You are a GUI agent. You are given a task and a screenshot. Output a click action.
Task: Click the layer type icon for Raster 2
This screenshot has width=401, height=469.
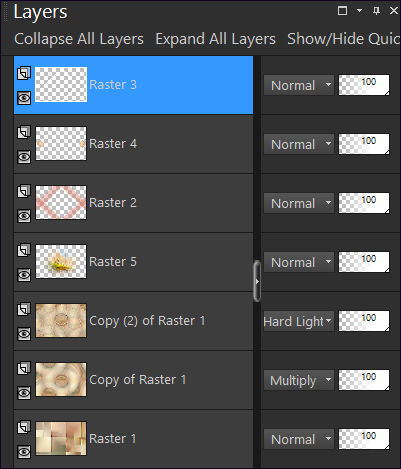(x=24, y=191)
